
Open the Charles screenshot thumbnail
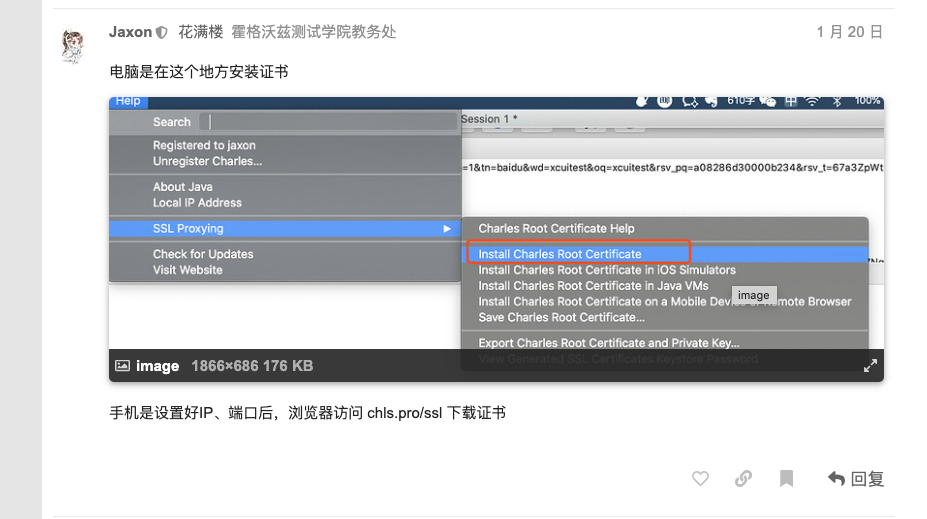(x=496, y=239)
